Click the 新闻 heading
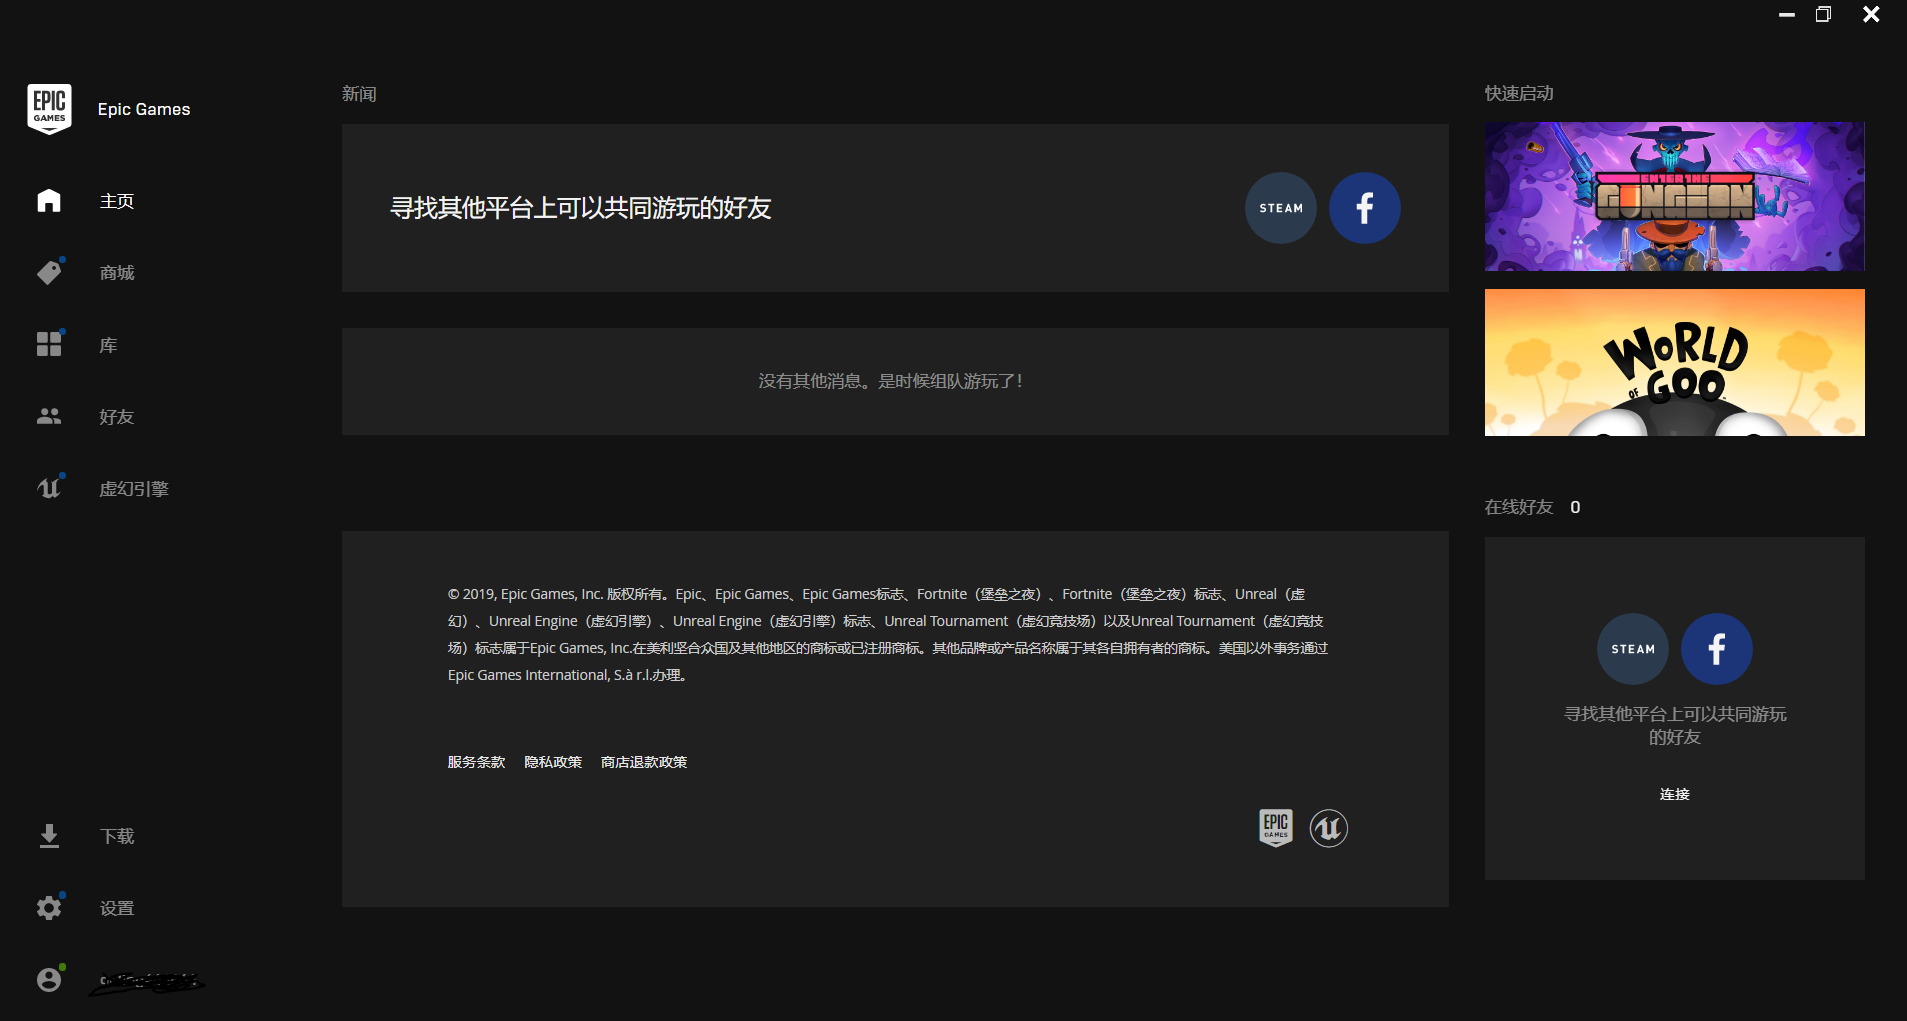The height and width of the screenshot is (1021, 1907). [359, 94]
